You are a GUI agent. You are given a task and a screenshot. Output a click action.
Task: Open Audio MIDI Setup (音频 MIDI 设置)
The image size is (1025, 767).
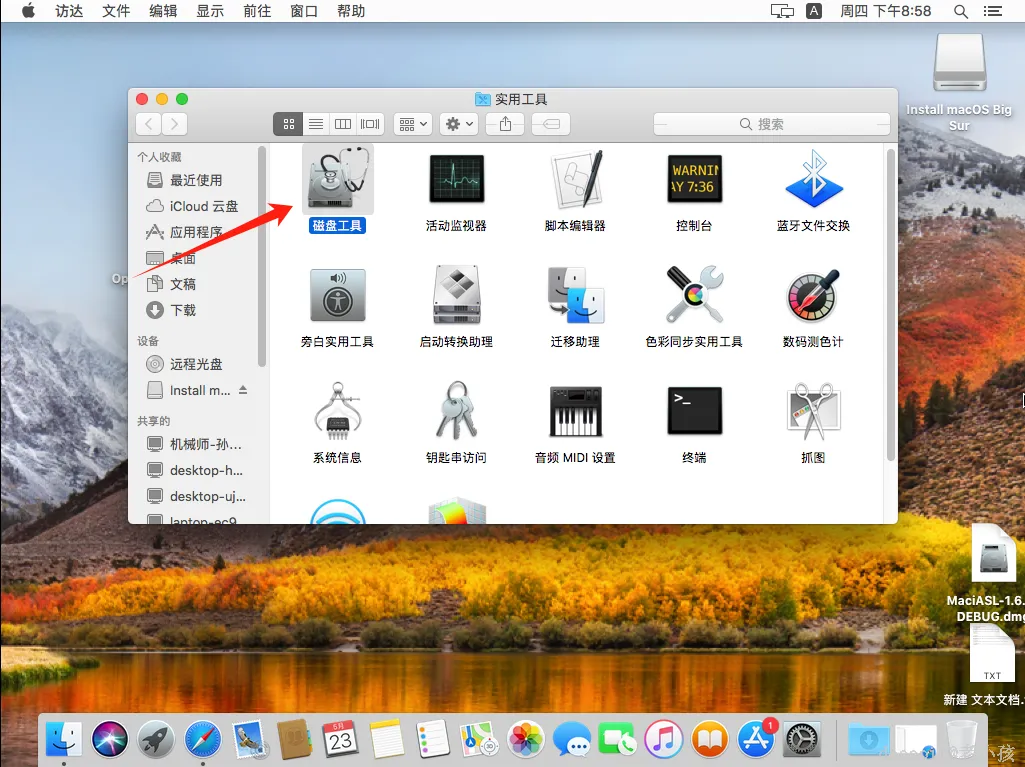[x=575, y=411]
